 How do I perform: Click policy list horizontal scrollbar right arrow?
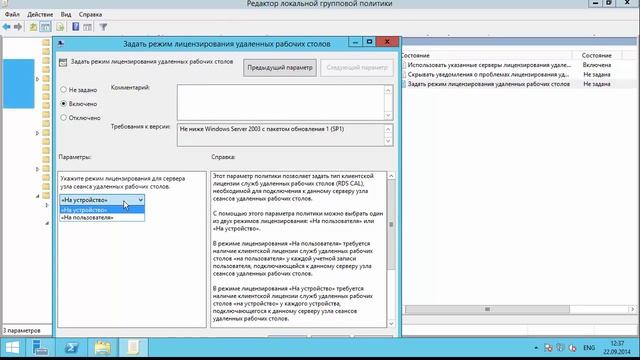(x=632, y=309)
